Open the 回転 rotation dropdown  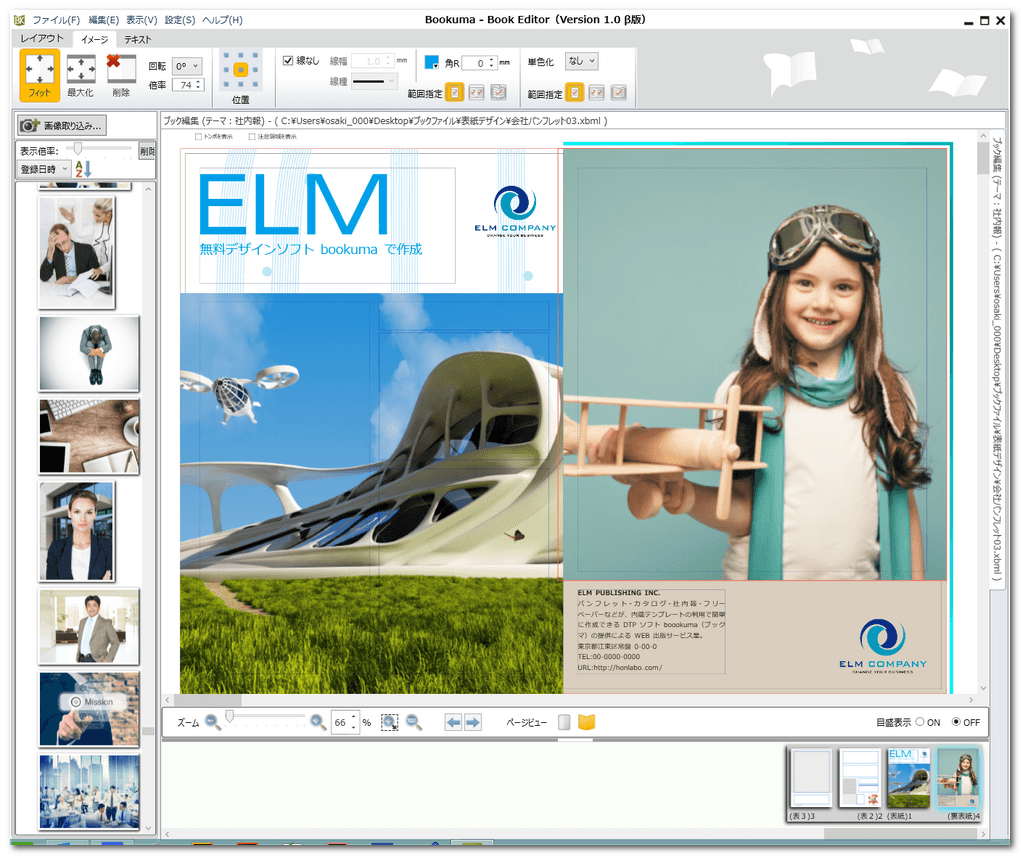pos(187,65)
